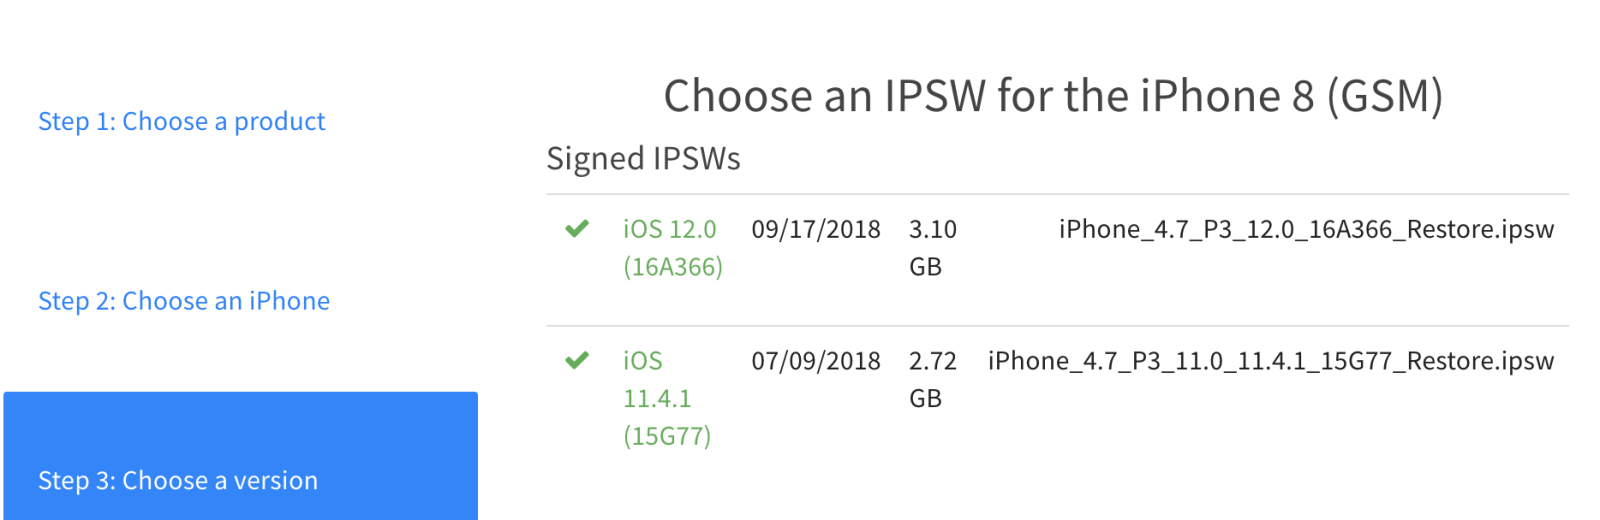1600x520 pixels.
Task: Return to Step 2: Choose an iPhone
Action: pyautogui.click(x=184, y=301)
